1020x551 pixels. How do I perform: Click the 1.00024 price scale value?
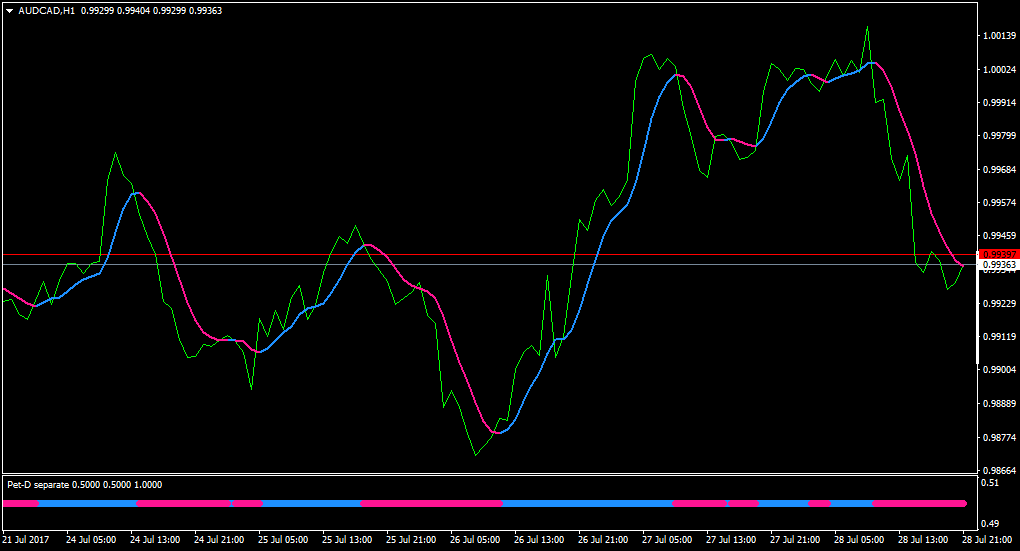[1000, 70]
